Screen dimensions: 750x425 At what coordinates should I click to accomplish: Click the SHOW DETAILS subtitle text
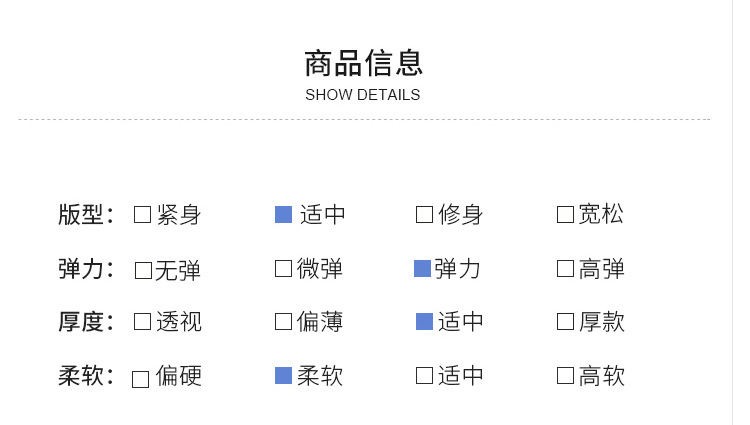click(x=363, y=95)
